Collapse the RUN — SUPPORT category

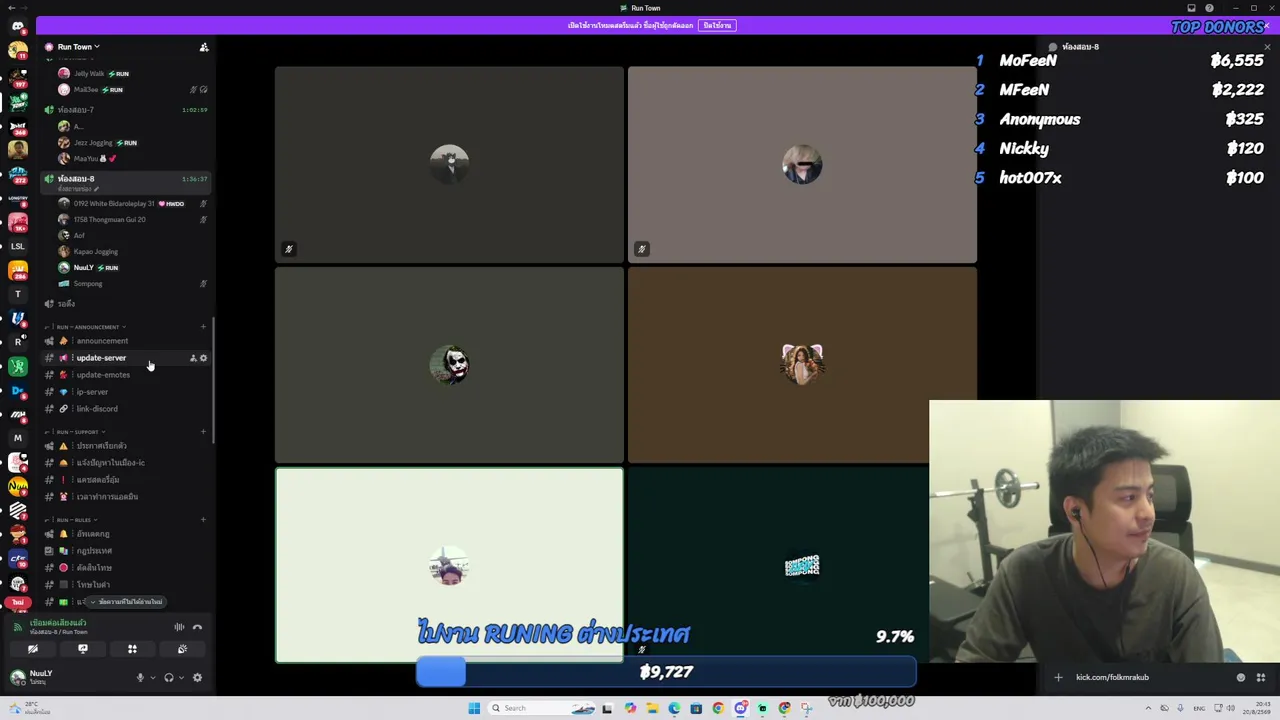click(78, 432)
